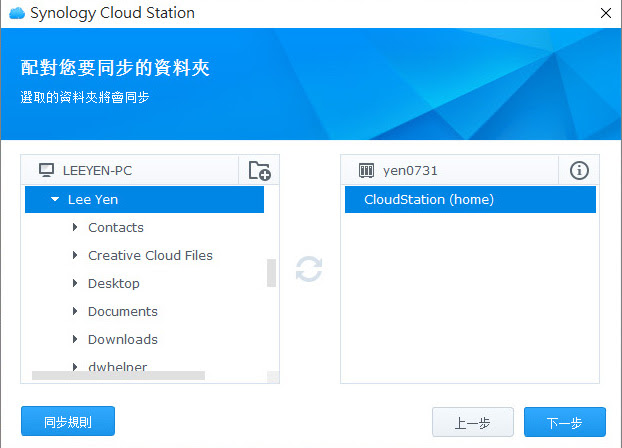Screen dimensions: 622x448
Task: Click the LEEYEN-PC computer icon
Action: click(46, 171)
